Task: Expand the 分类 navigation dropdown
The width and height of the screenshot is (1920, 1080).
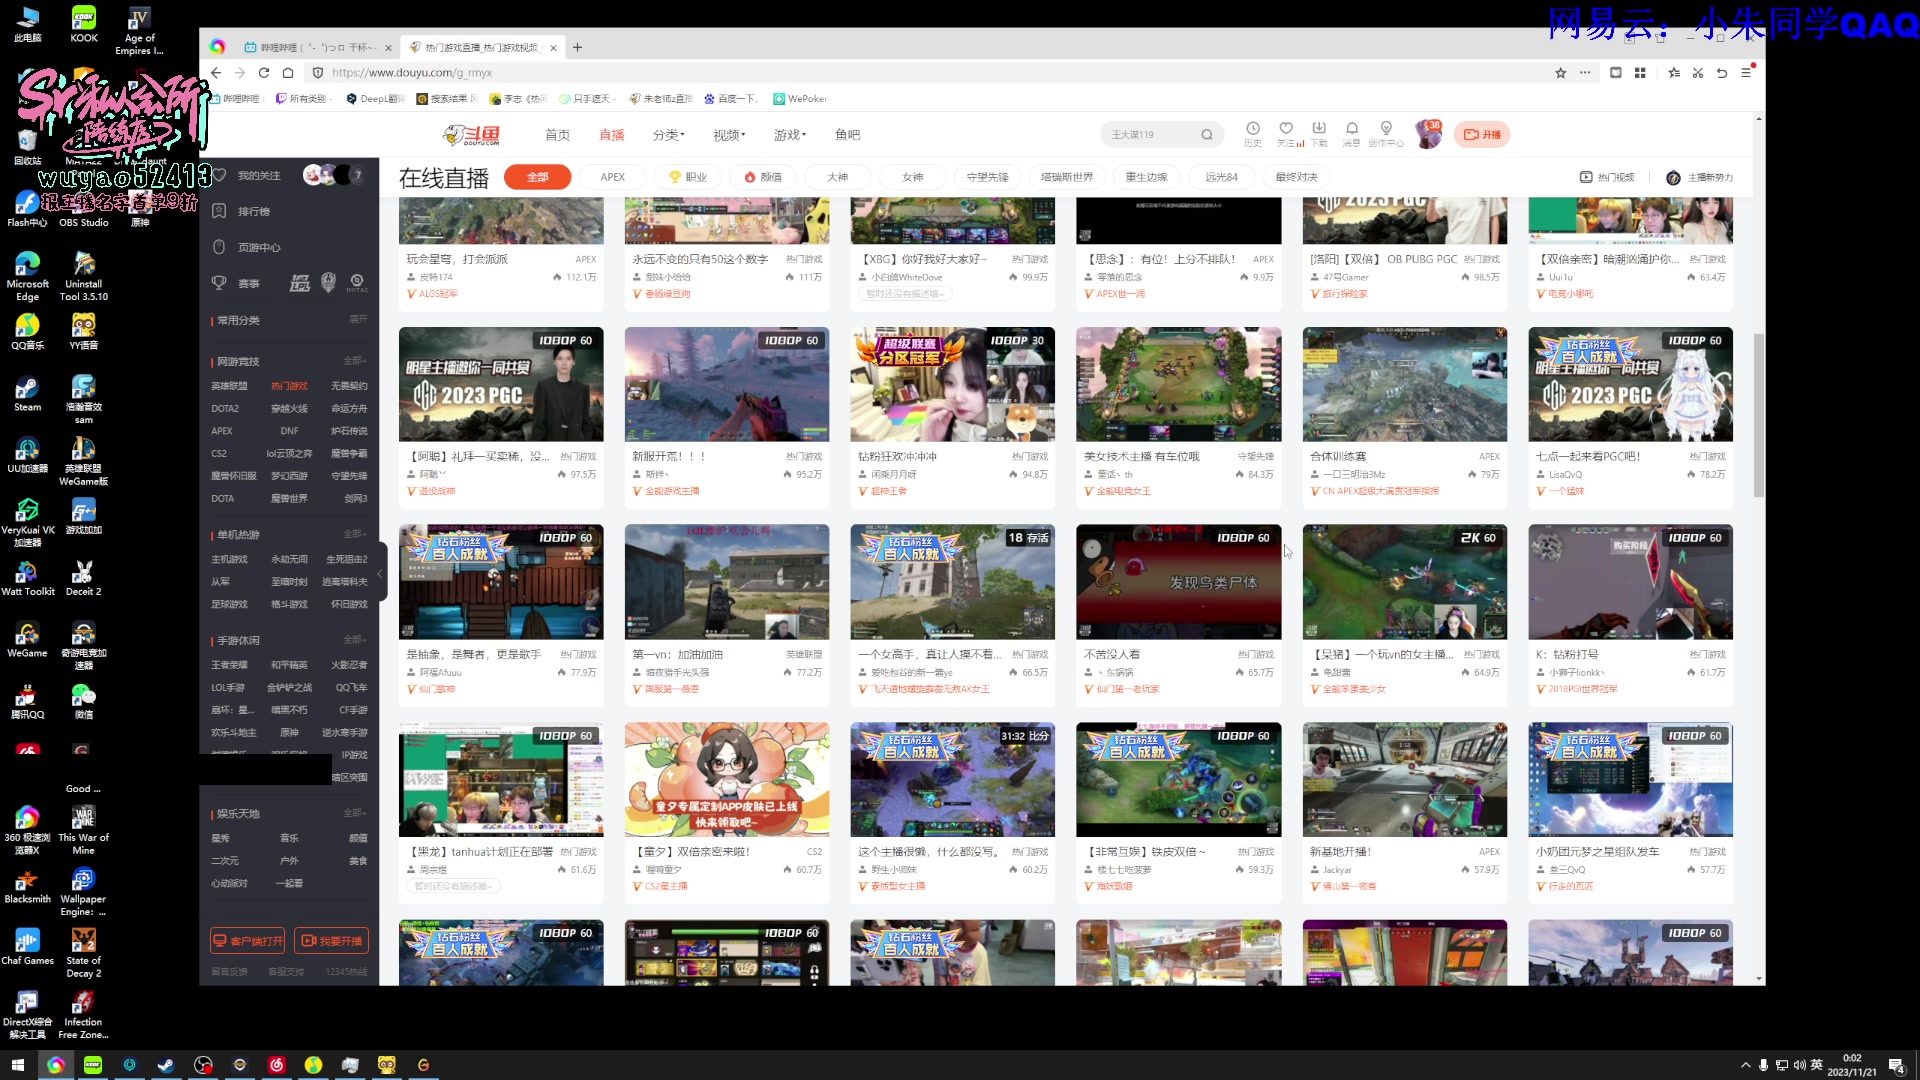Action: click(668, 135)
